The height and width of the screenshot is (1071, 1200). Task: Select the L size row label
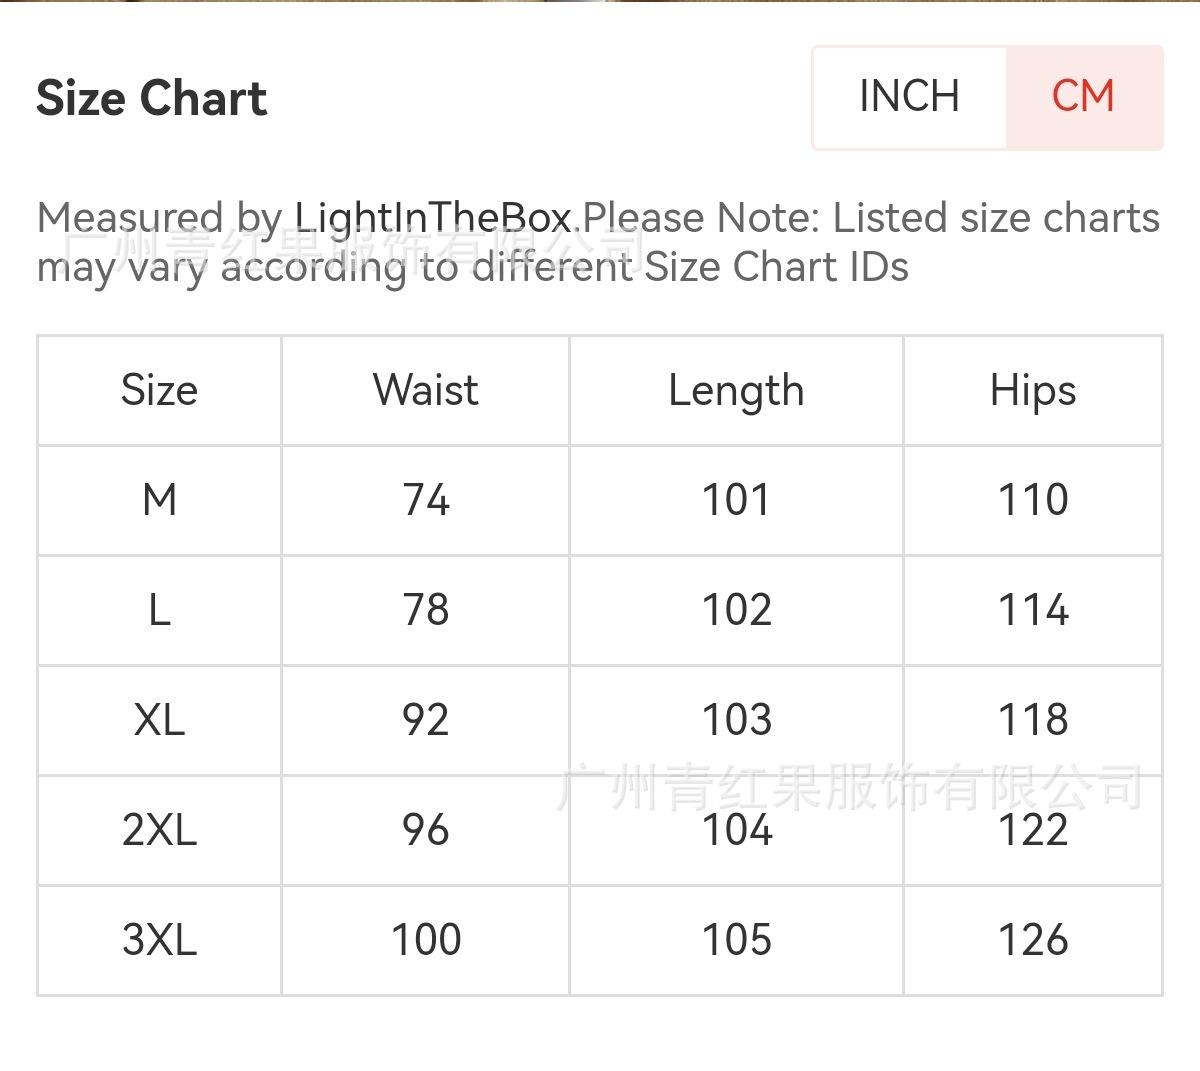[160, 610]
